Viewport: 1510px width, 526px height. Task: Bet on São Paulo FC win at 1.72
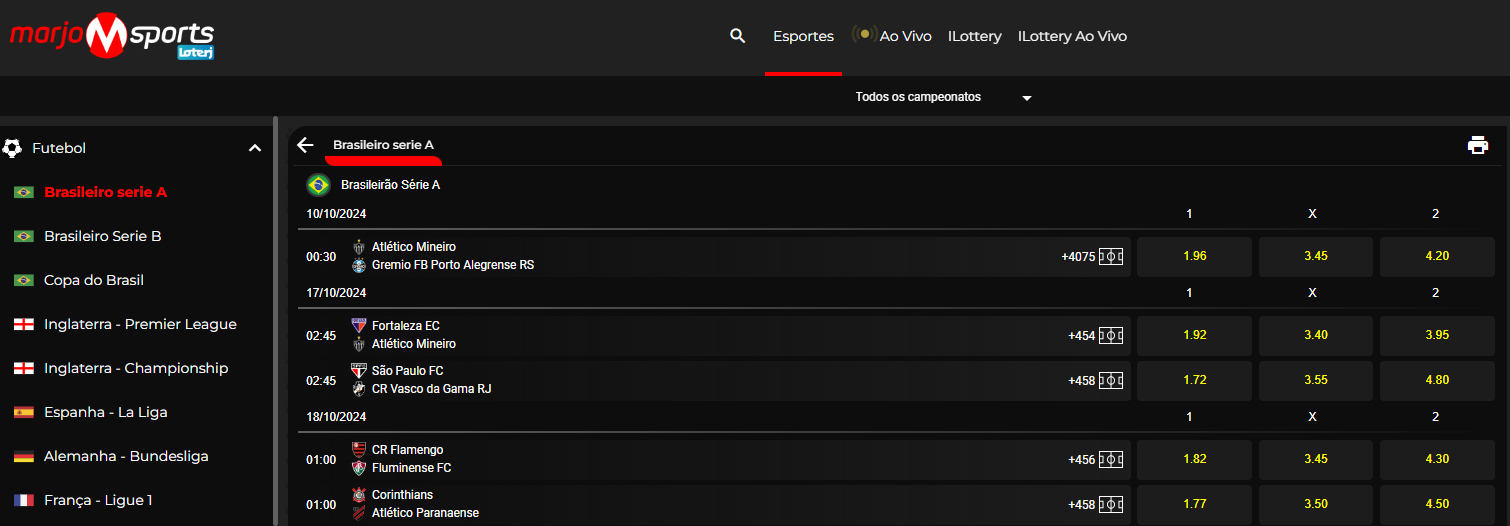pyautogui.click(x=1194, y=380)
